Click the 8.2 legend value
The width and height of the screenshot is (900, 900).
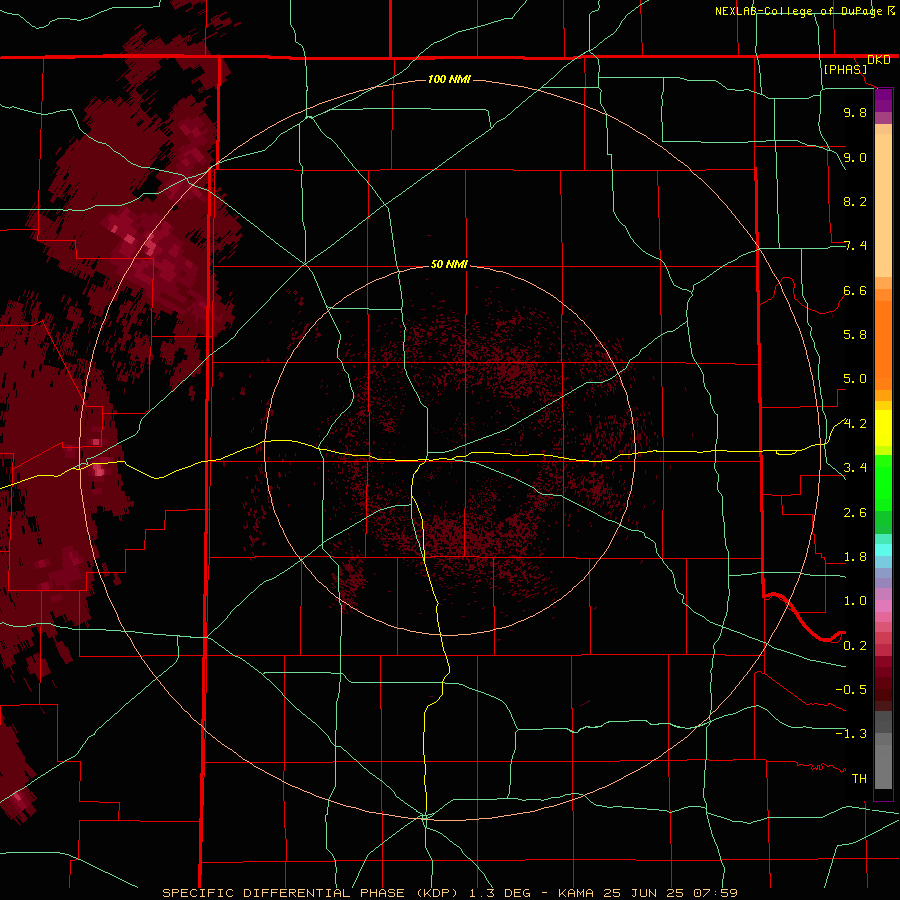[855, 201]
